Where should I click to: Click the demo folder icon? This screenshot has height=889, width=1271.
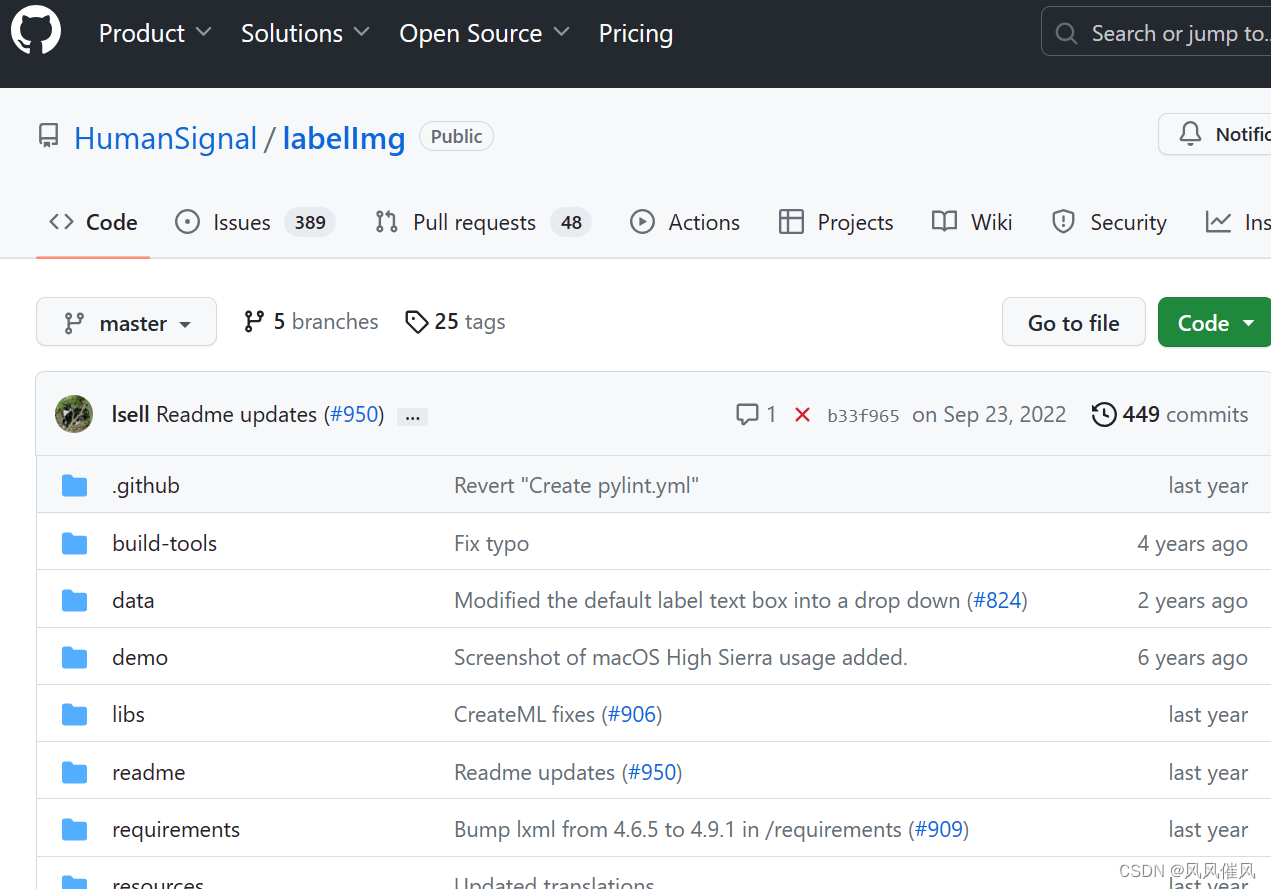[x=75, y=657]
